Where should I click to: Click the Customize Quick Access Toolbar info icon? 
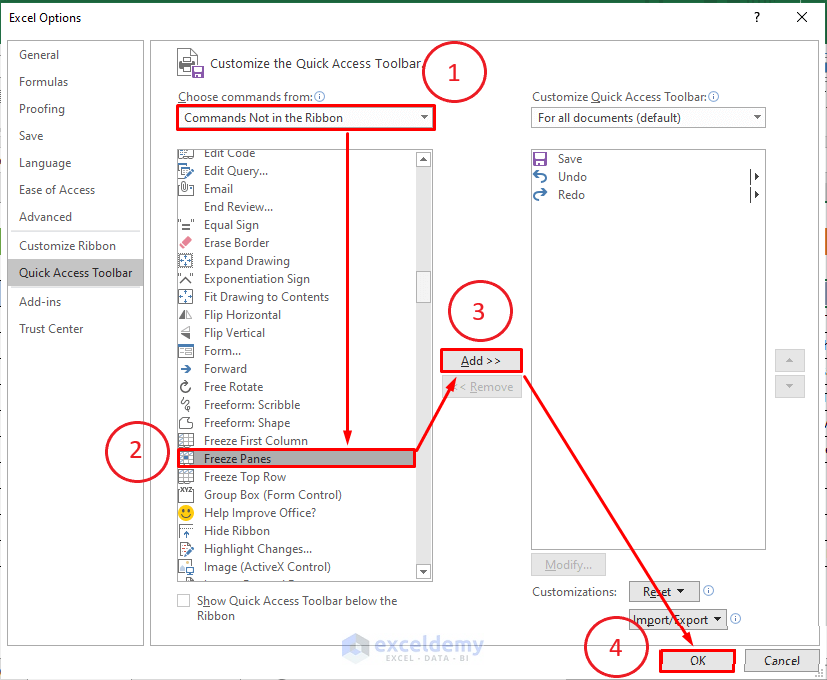[714, 97]
